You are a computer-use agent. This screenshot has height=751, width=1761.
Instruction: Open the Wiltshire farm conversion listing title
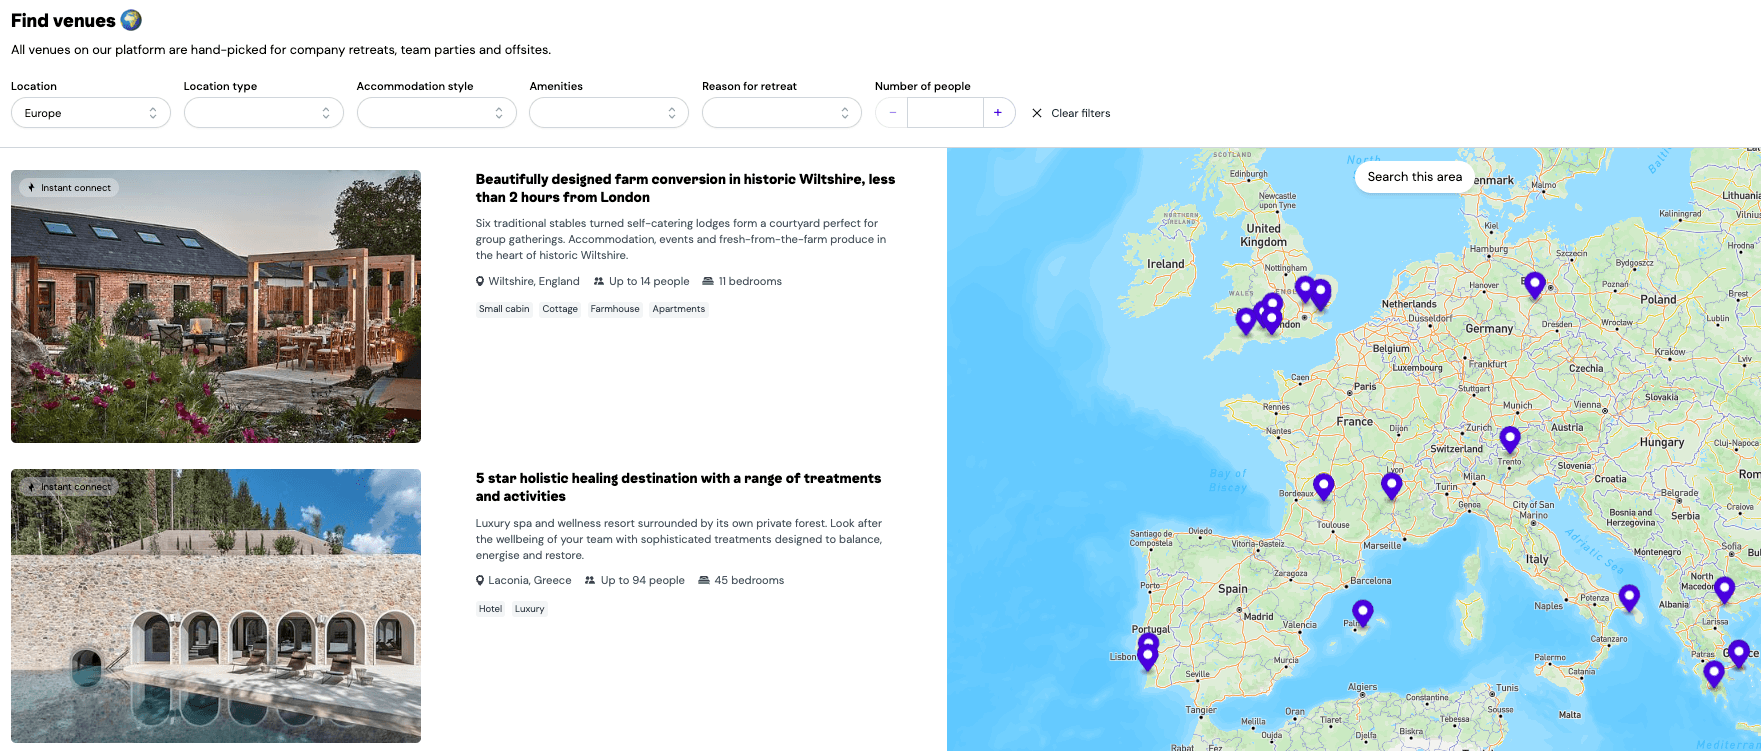(685, 188)
